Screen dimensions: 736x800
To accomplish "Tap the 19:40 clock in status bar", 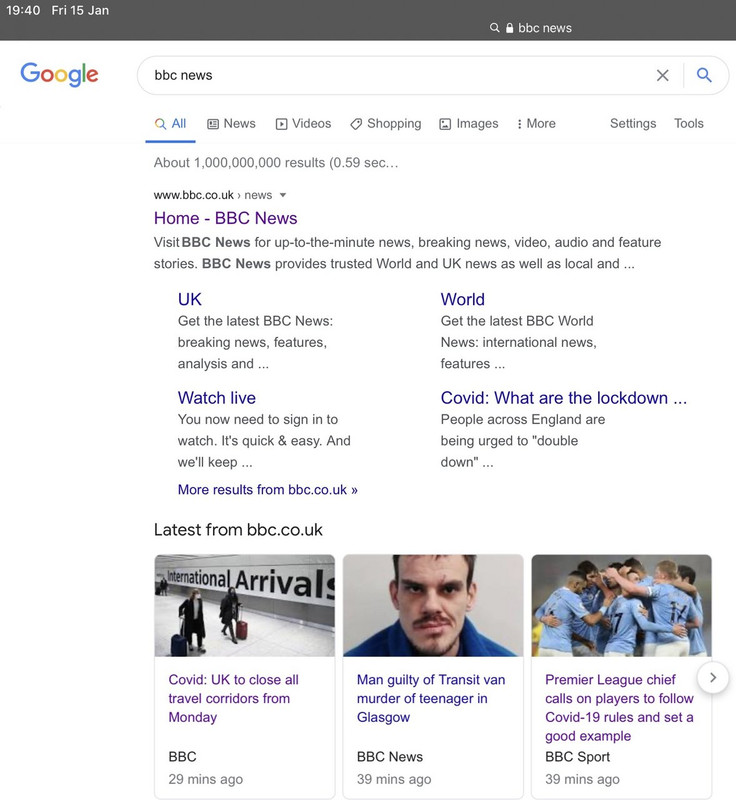I will 23,10.
